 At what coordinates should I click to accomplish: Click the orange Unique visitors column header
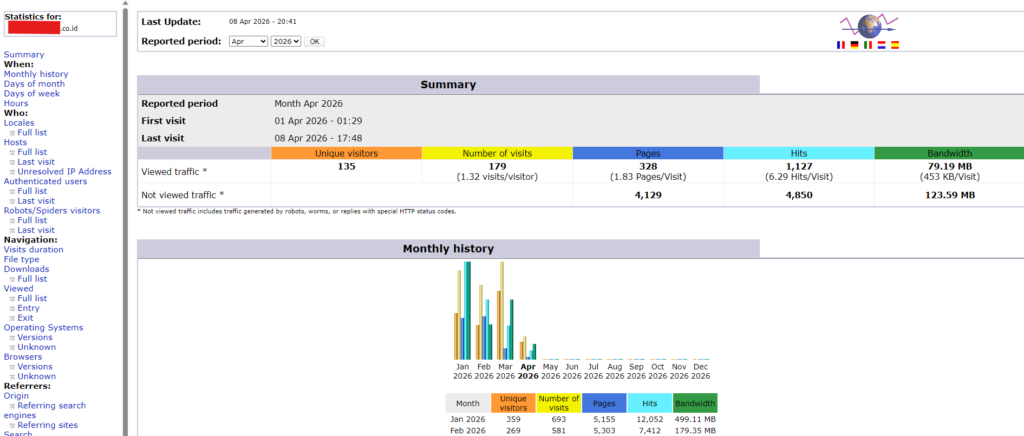[346, 153]
